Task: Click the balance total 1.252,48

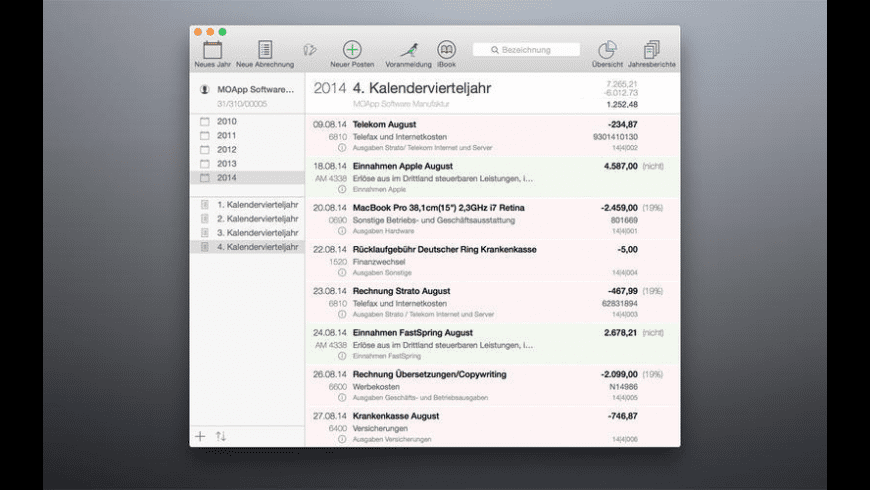Action: [622, 104]
